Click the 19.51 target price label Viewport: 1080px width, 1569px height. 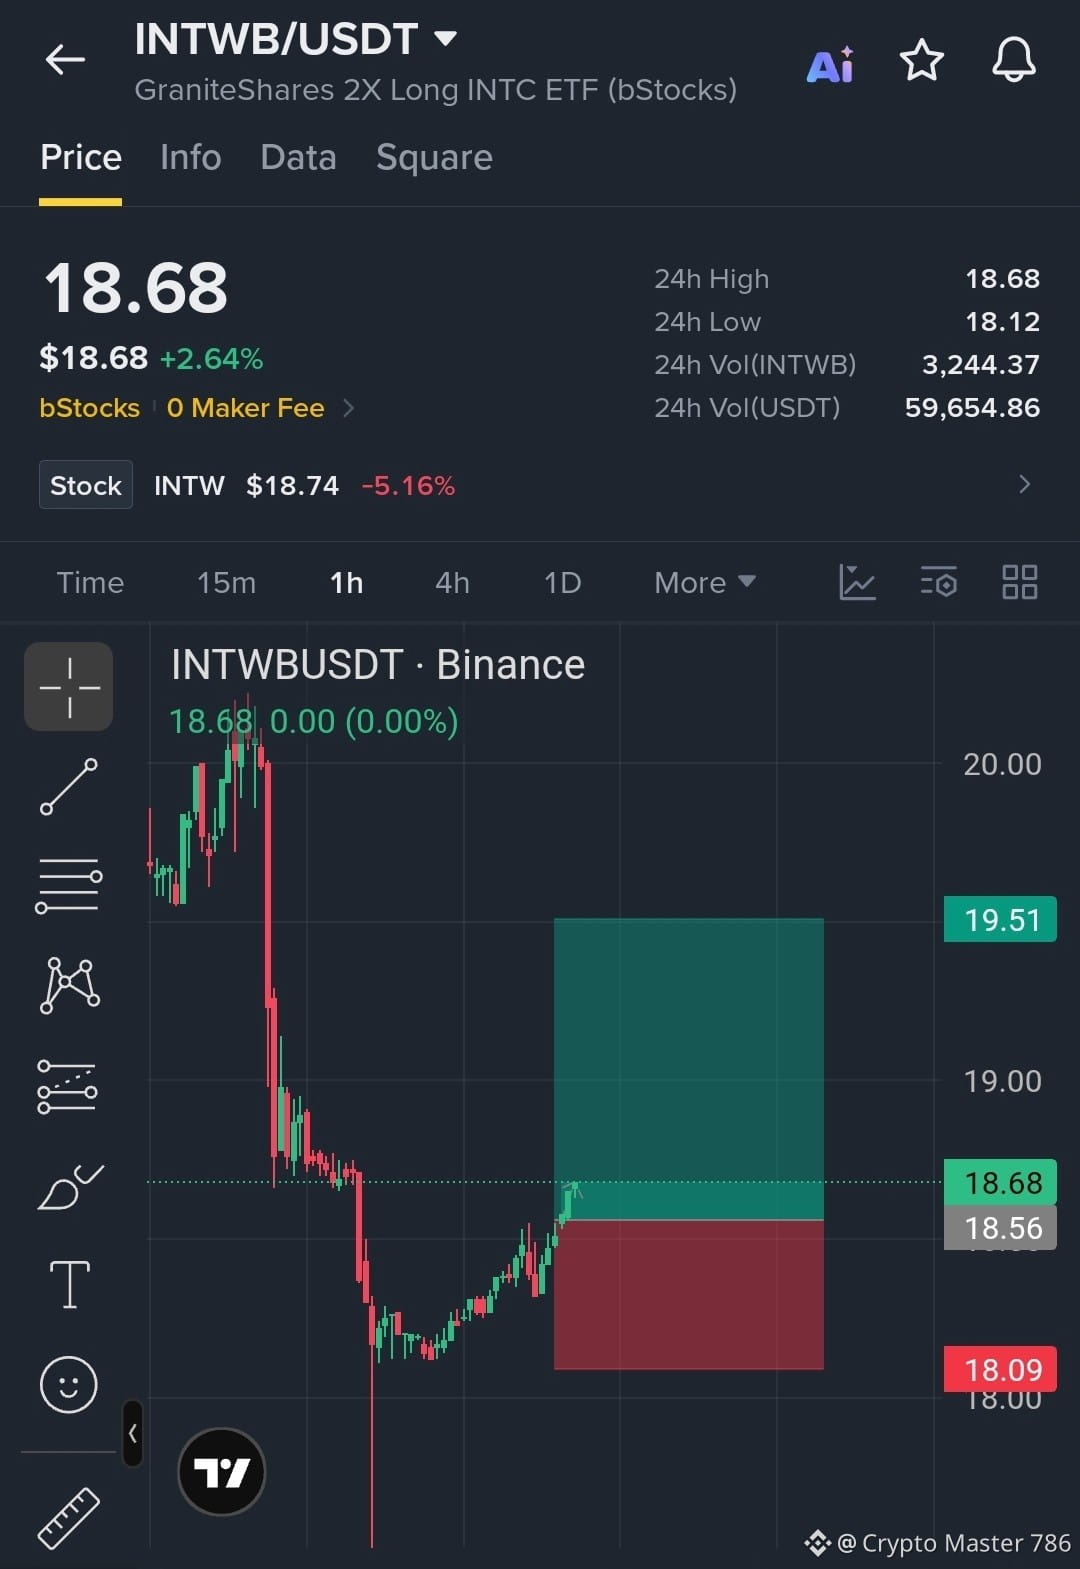pos(1000,919)
